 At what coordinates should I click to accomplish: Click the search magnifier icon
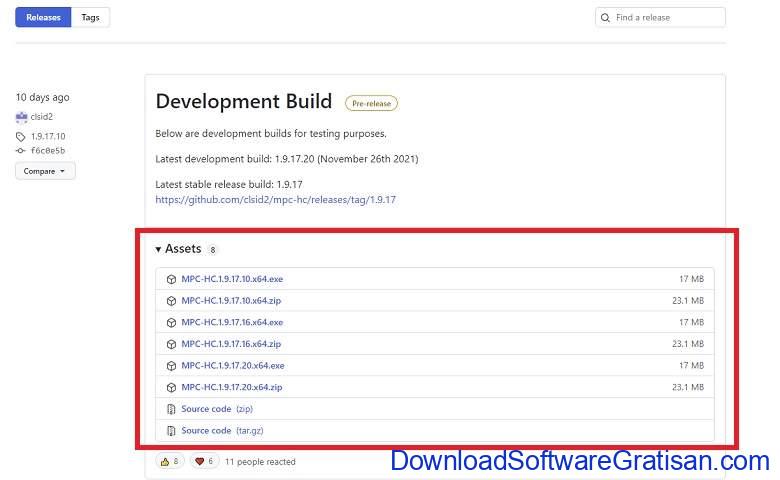[x=605, y=18]
